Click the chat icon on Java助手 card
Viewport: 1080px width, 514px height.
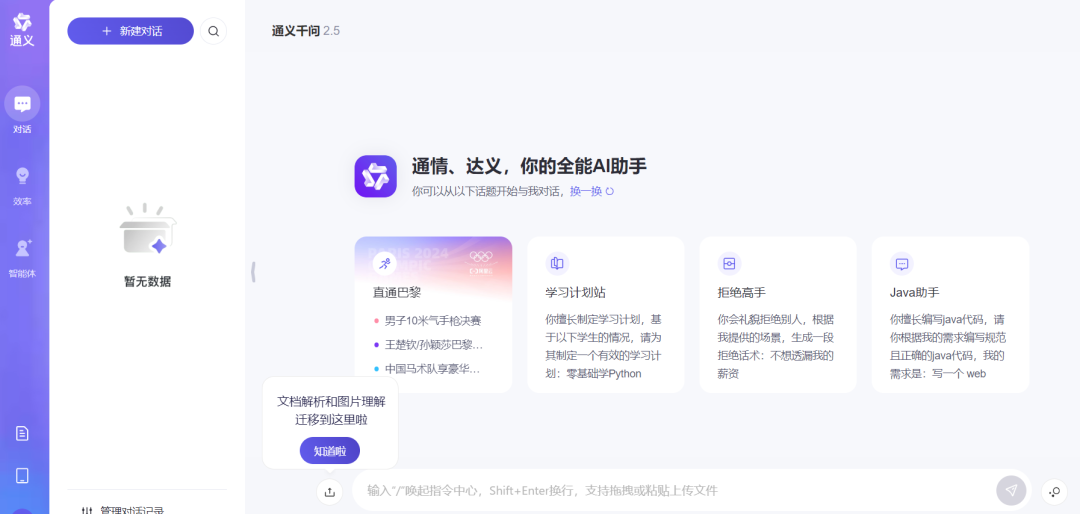(x=901, y=263)
